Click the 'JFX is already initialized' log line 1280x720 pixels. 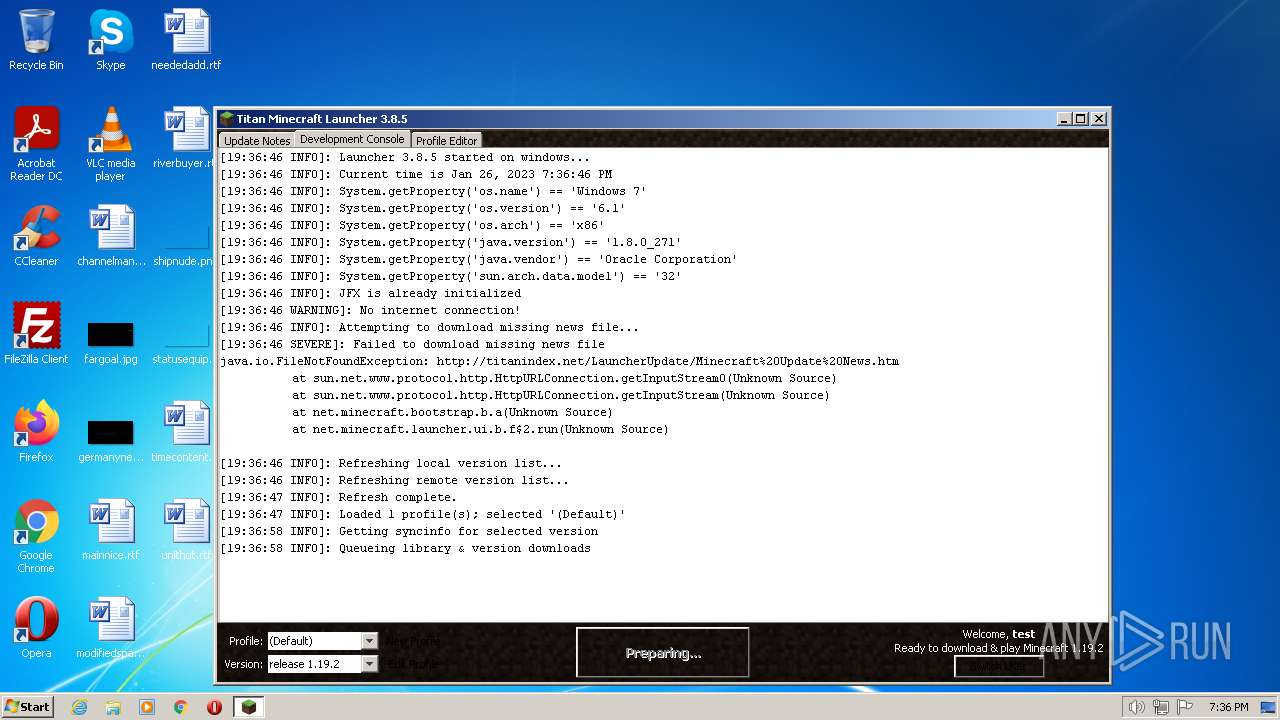370,293
